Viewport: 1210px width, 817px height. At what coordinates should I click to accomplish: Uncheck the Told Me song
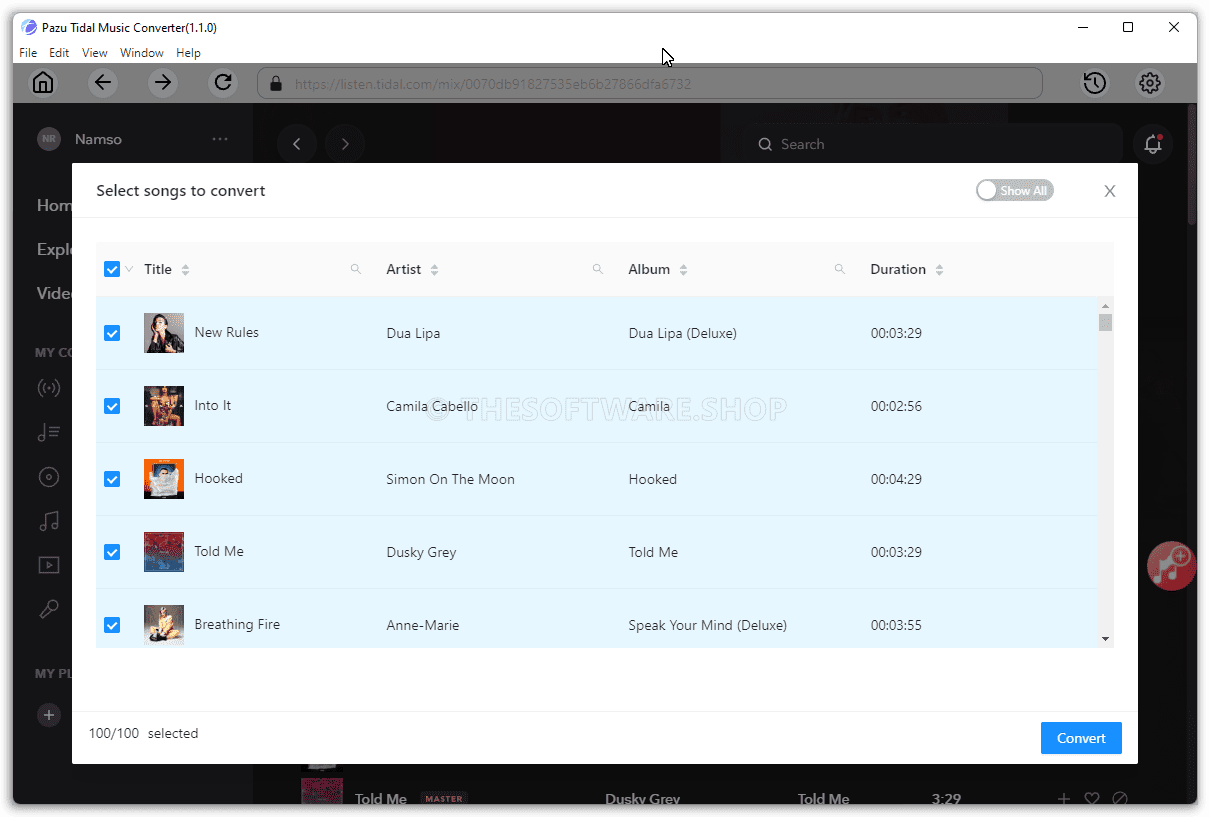point(112,552)
